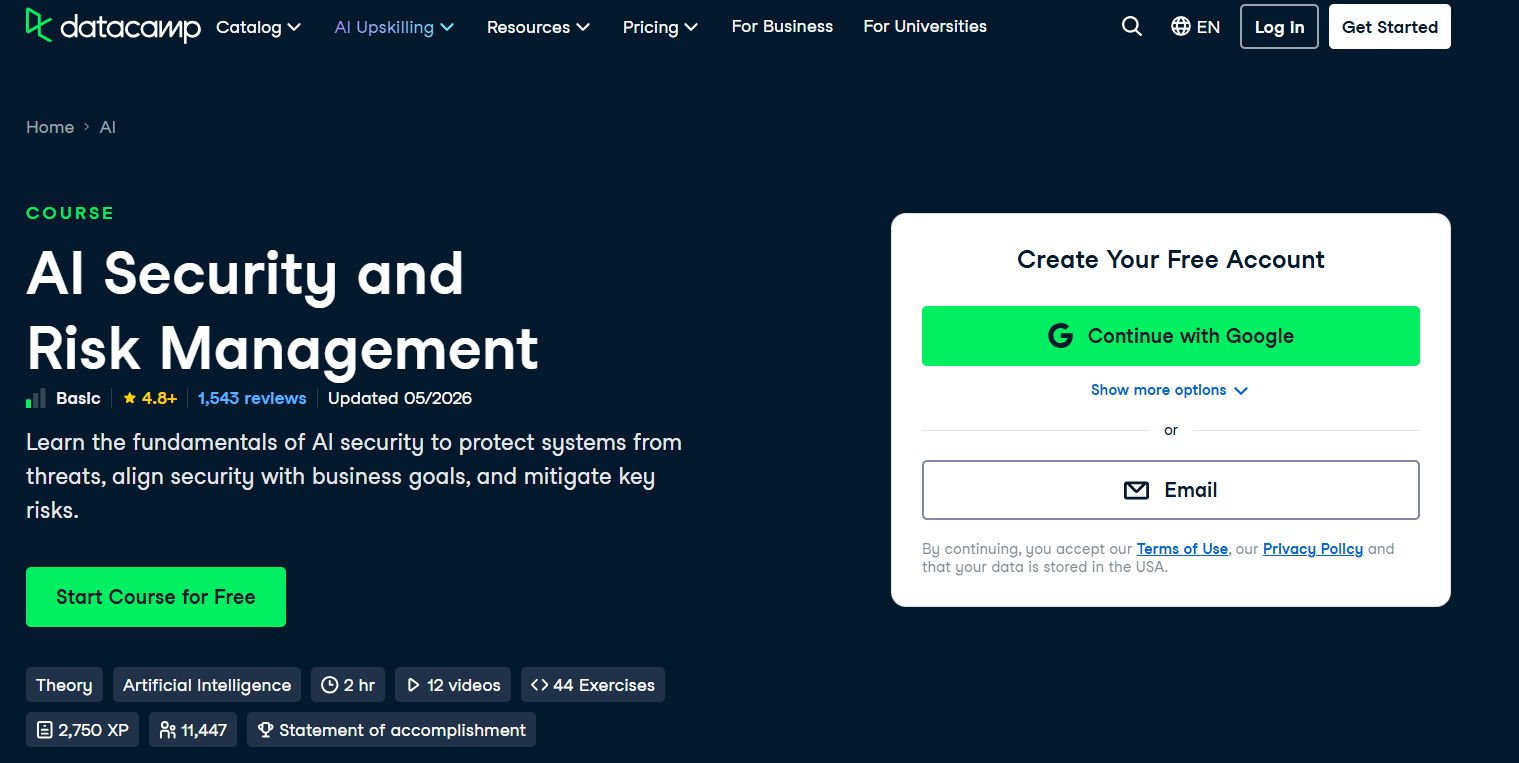The image size is (1519, 763).
Task: Sign up with the Email button
Action: tap(1171, 490)
